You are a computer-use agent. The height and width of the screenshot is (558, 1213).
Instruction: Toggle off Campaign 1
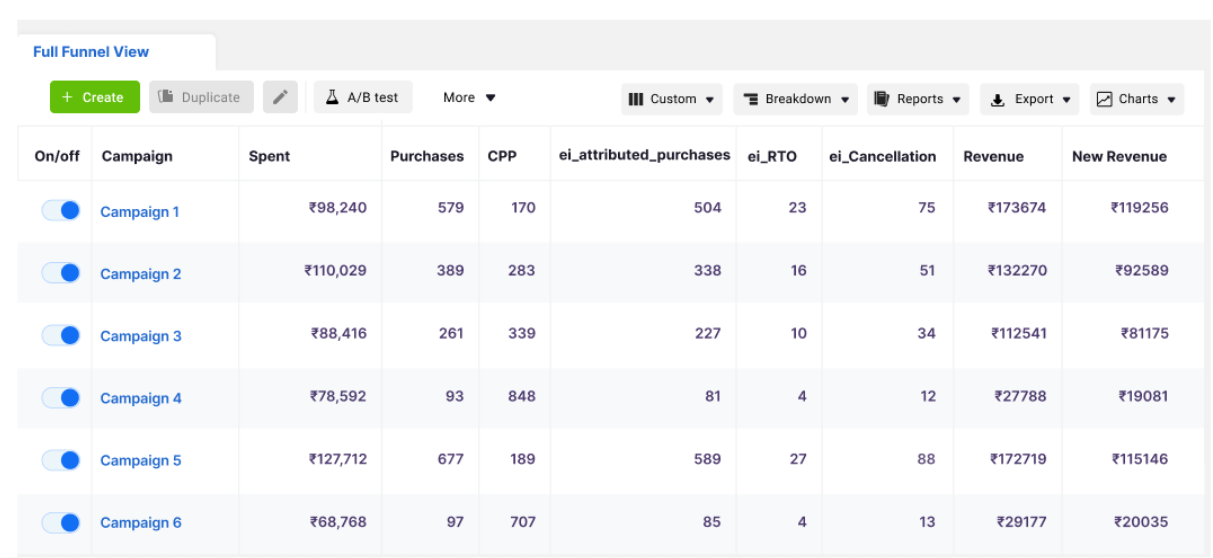tap(61, 211)
